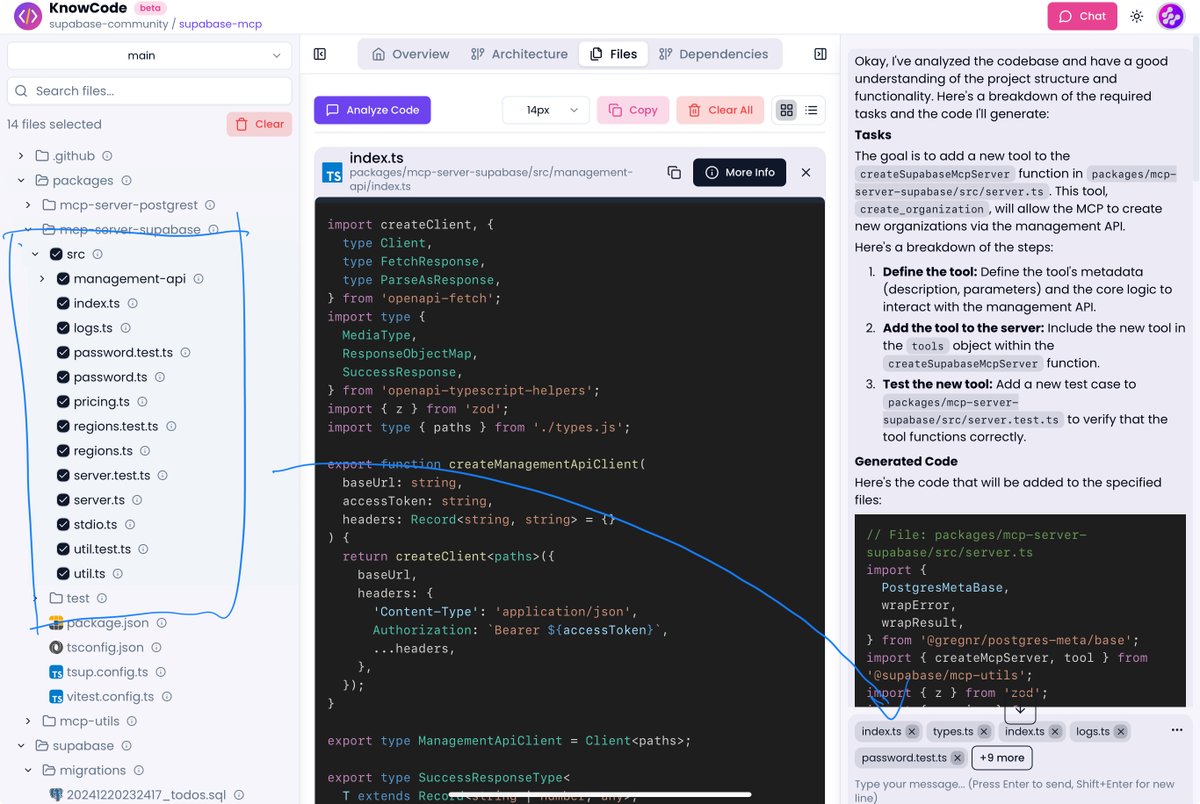Open the Overview tab
The width and height of the screenshot is (1200, 804).
(x=410, y=54)
